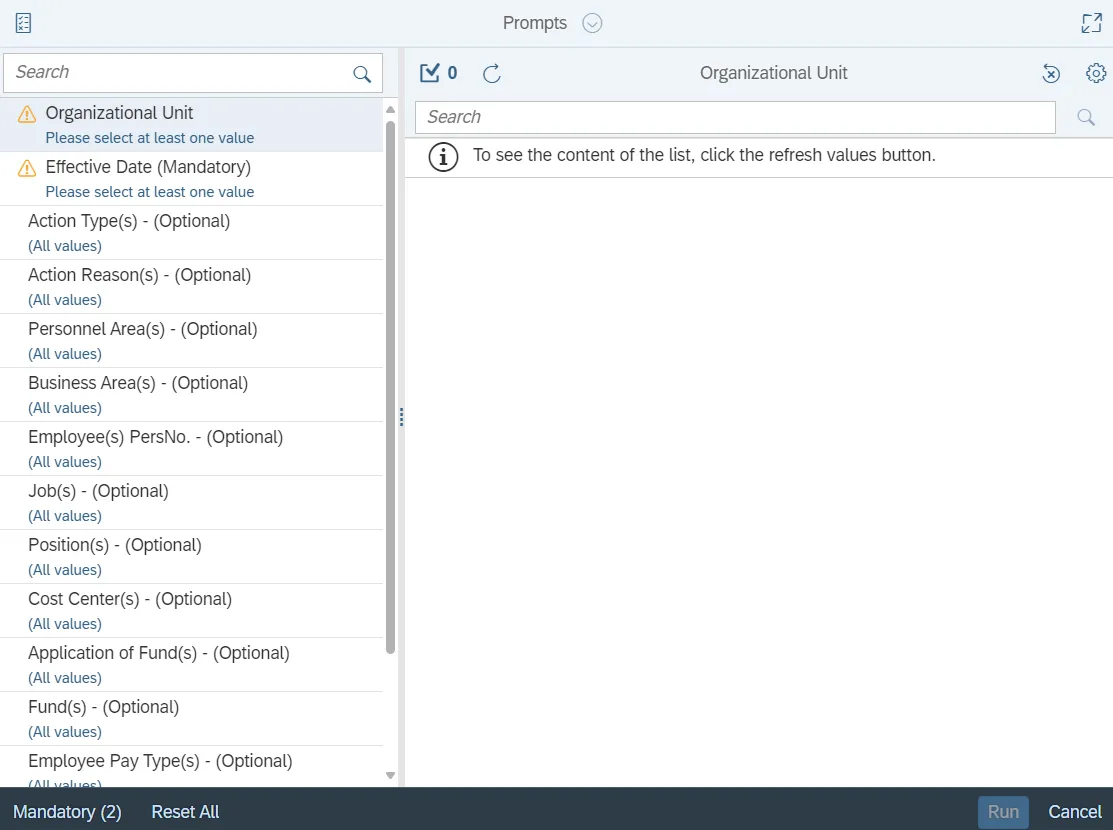Expand the Prompts dropdown chevron
The image size is (1113, 830).
pos(592,23)
